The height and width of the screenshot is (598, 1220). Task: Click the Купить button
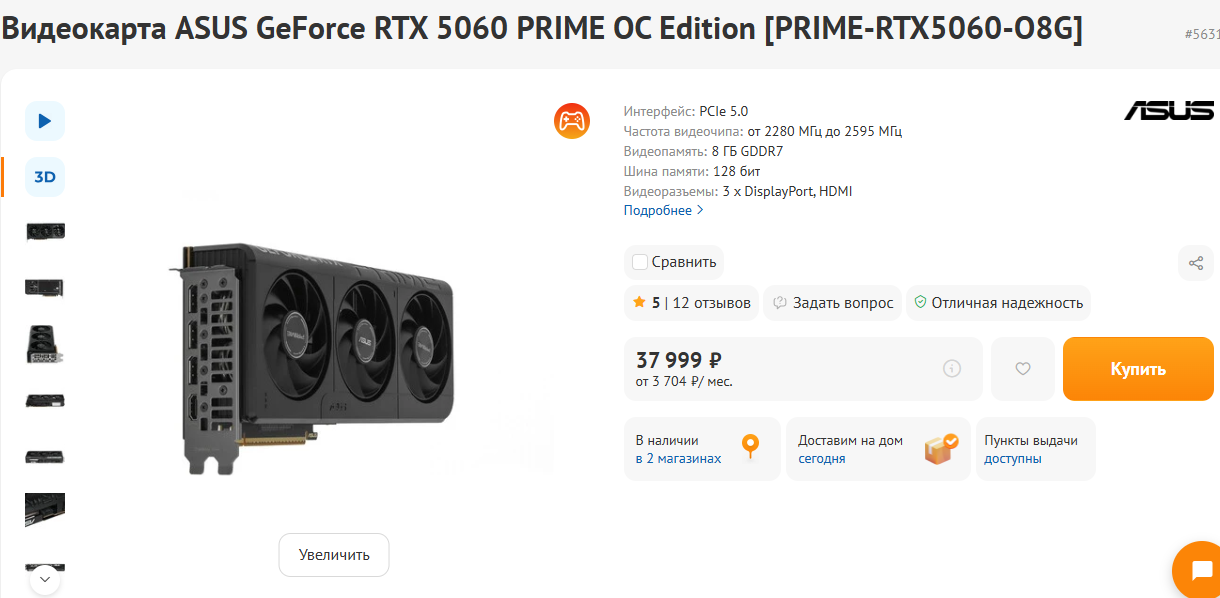click(1138, 369)
